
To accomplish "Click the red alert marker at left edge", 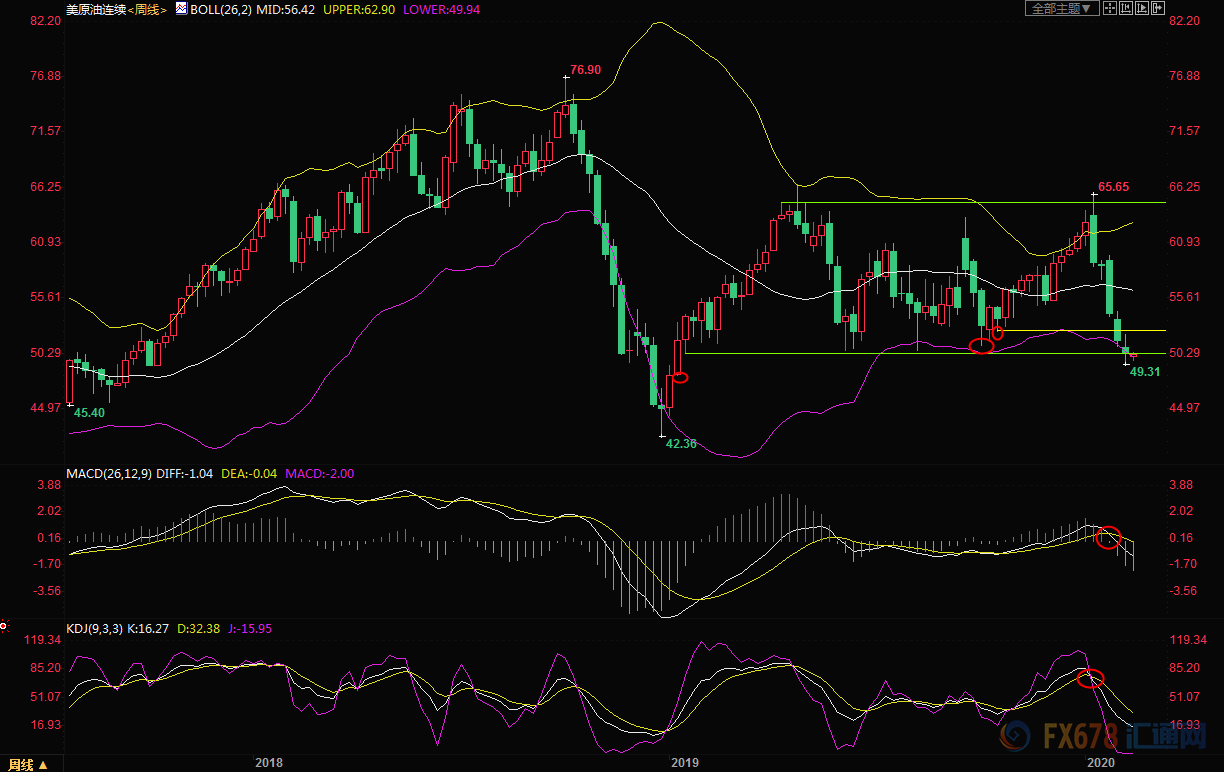I will (x=4, y=627).
